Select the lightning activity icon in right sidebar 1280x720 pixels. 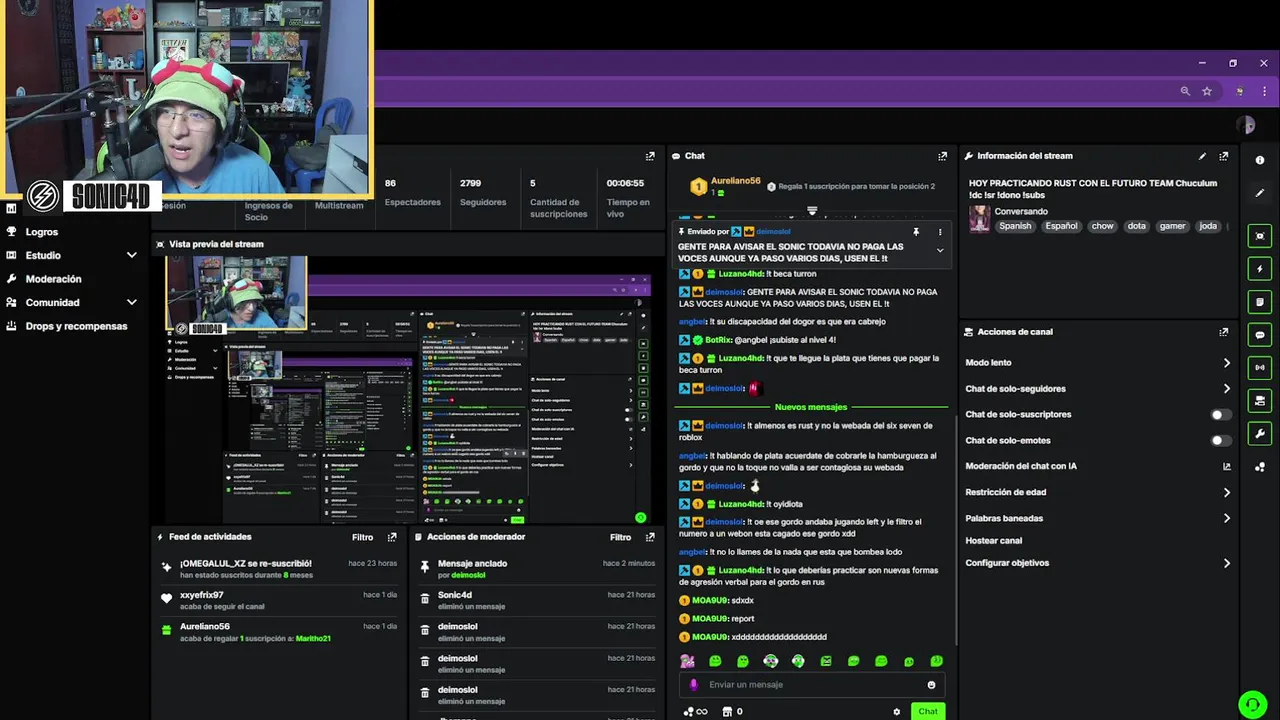click(1259, 269)
